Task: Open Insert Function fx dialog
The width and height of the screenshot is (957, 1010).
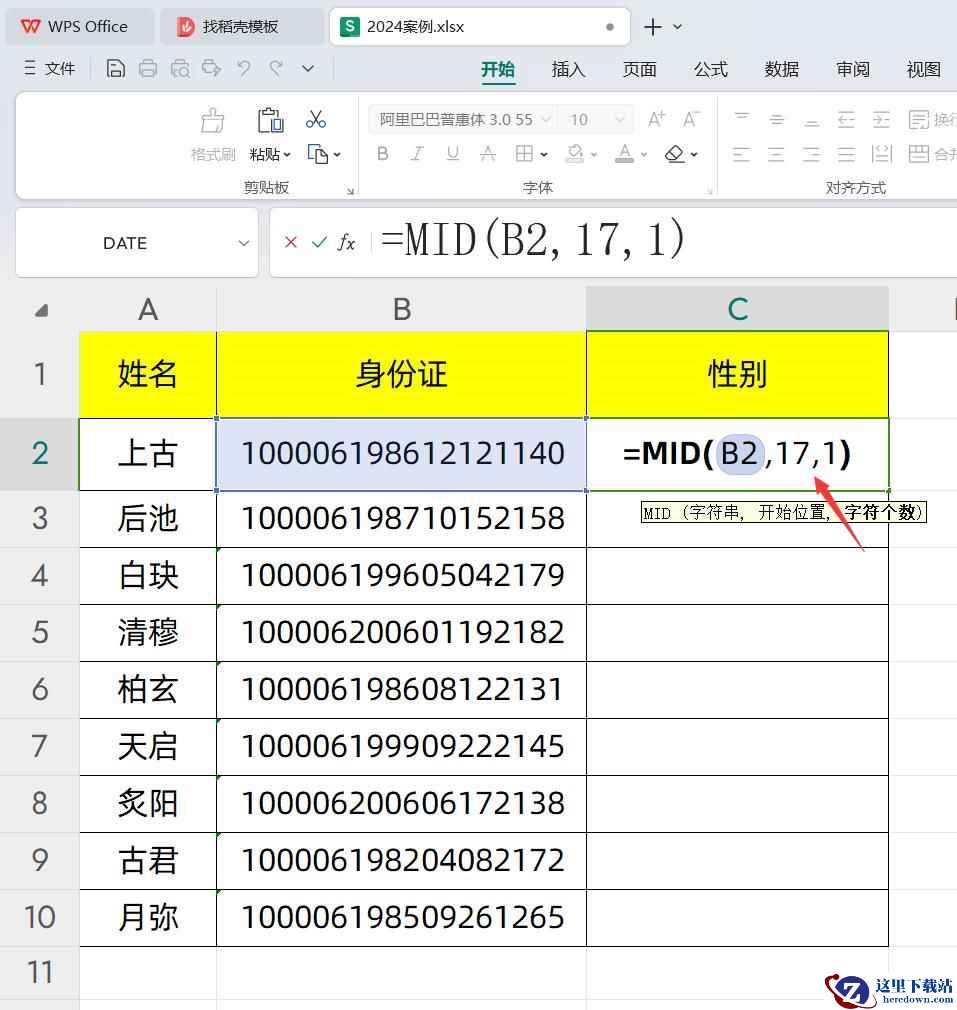Action: tap(346, 242)
